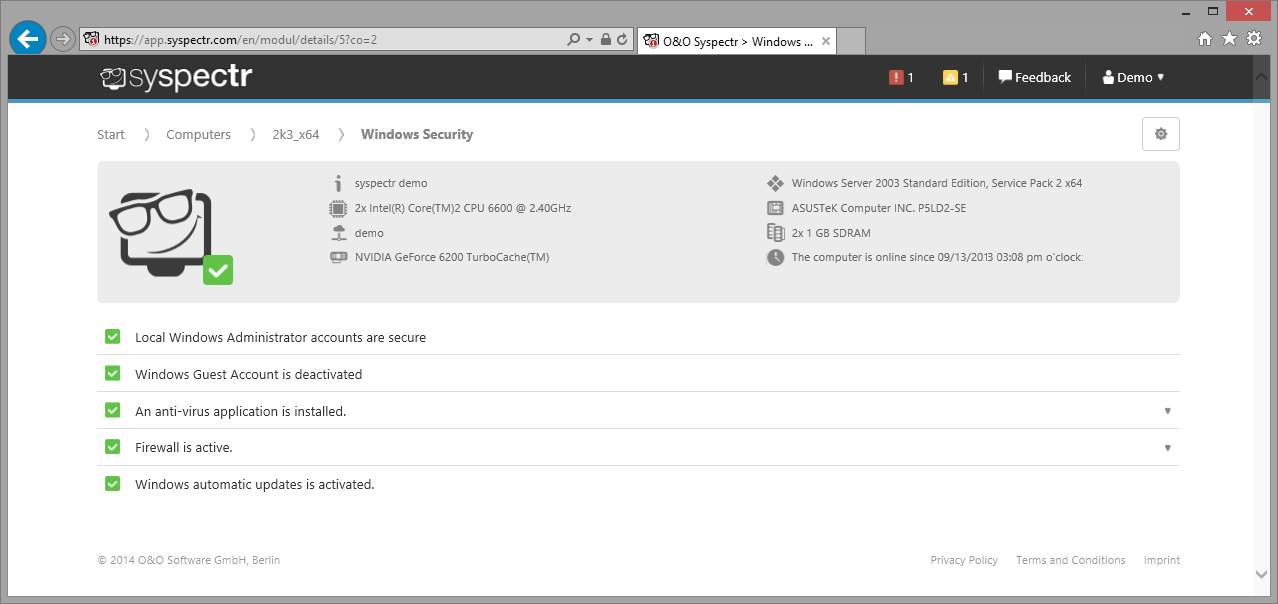Click the clock icon beside online since
1278x604 pixels.
pyautogui.click(x=775, y=257)
